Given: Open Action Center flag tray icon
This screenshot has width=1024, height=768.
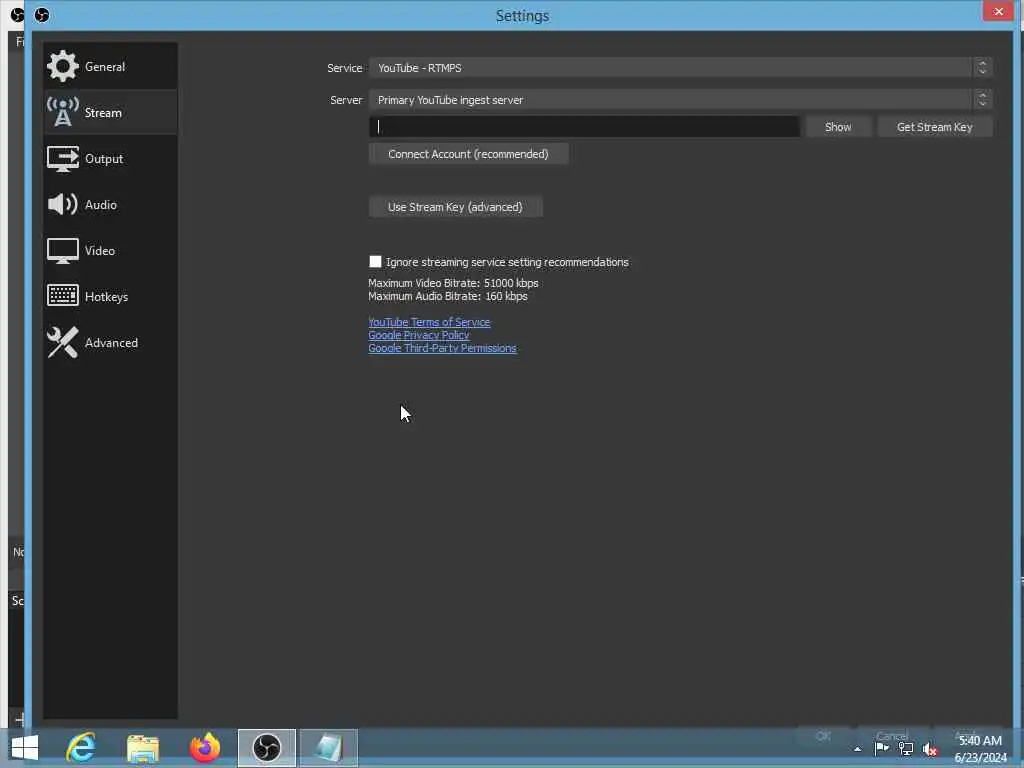Looking at the screenshot, I should (x=881, y=749).
